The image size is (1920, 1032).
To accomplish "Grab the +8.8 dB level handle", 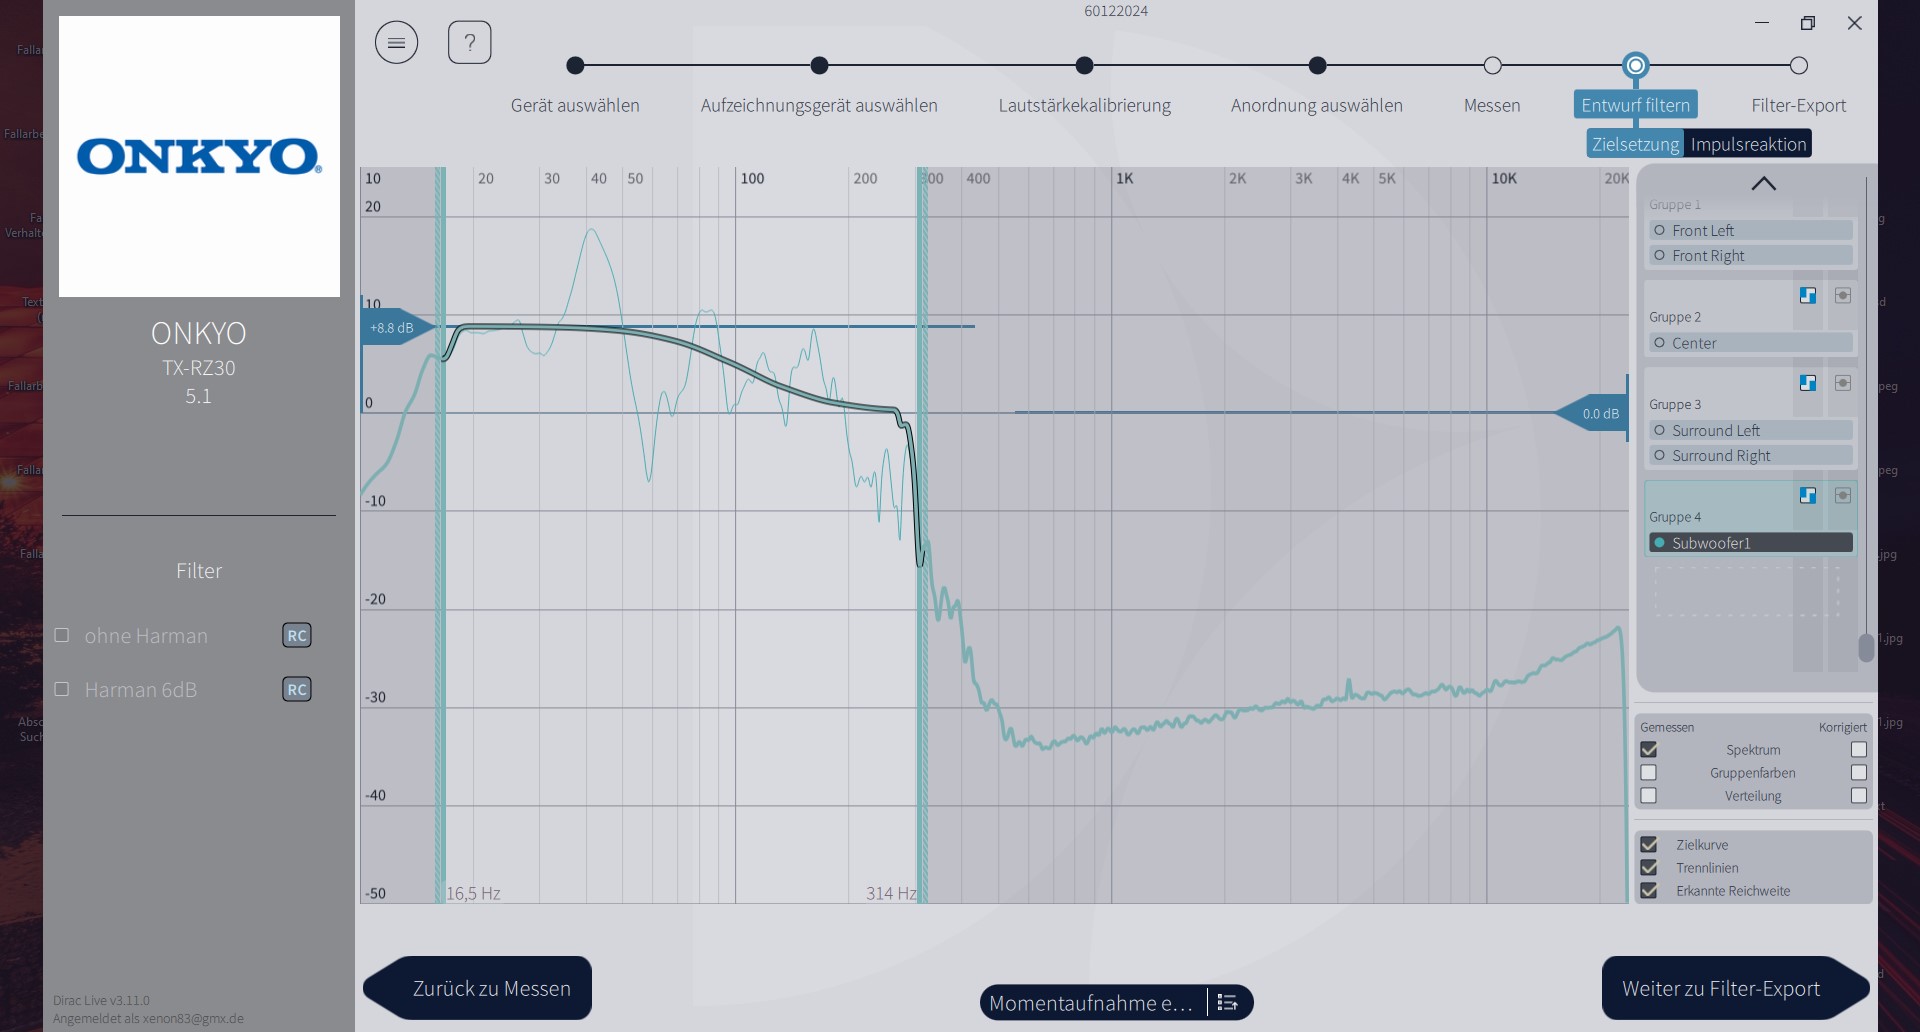I will coord(398,327).
